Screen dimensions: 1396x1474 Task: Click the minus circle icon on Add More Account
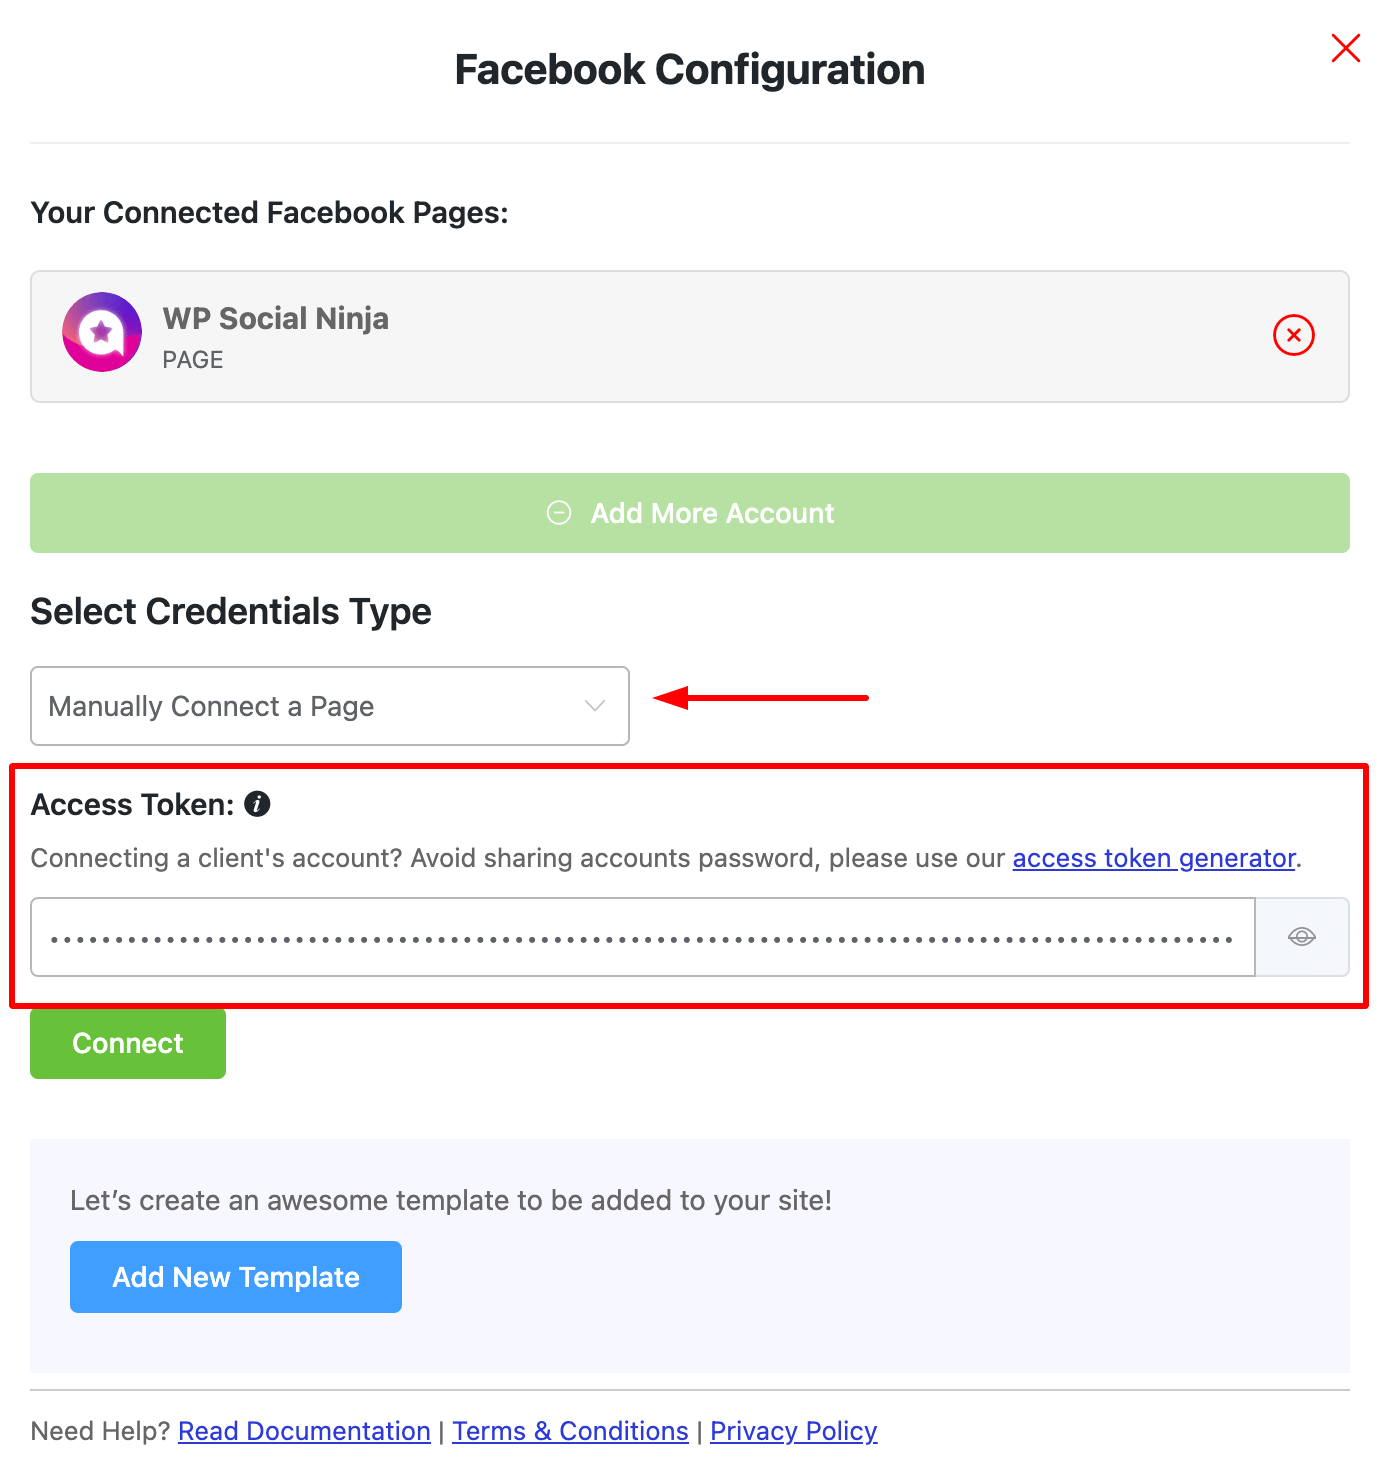pyautogui.click(x=559, y=513)
